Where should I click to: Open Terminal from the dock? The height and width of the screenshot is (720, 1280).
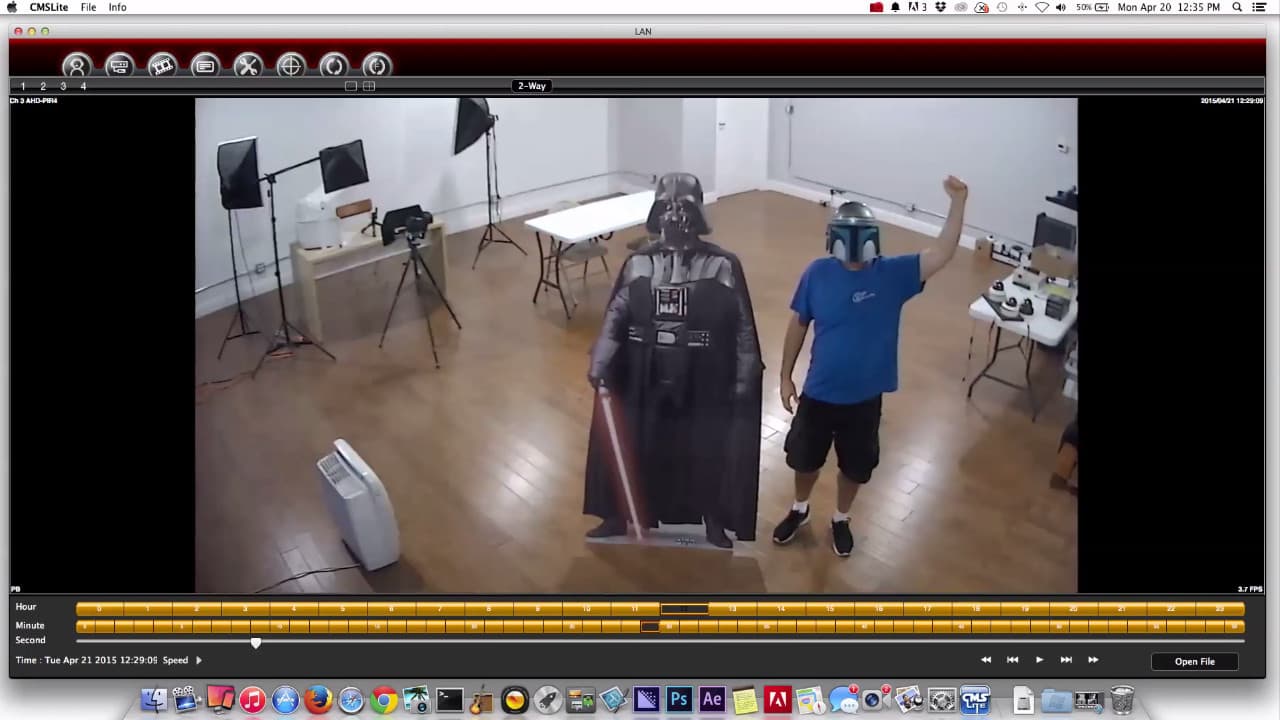click(x=450, y=699)
